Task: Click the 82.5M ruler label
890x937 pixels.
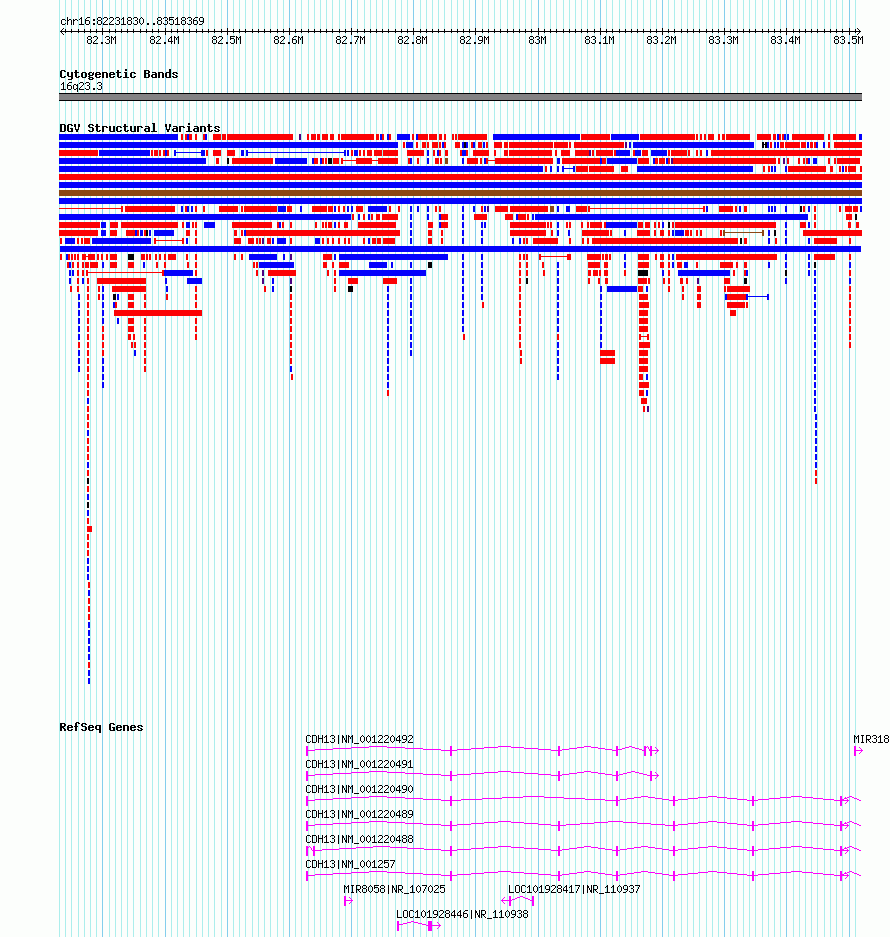Action: [x=227, y=40]
